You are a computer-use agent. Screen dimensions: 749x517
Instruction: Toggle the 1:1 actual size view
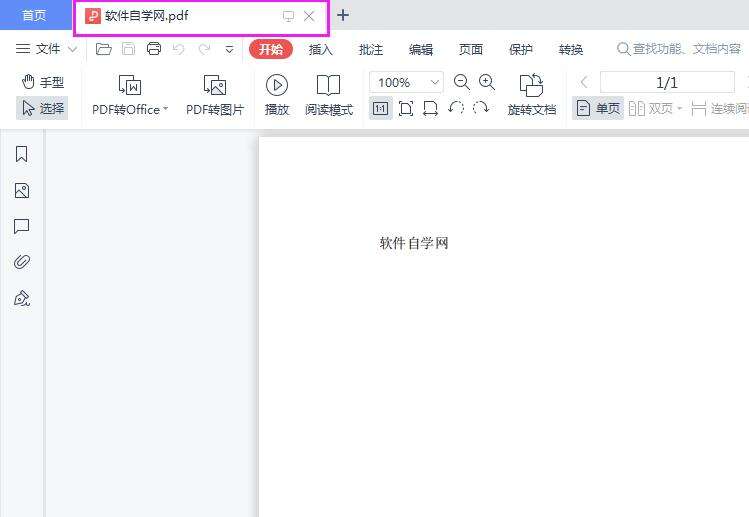point(381,108)
